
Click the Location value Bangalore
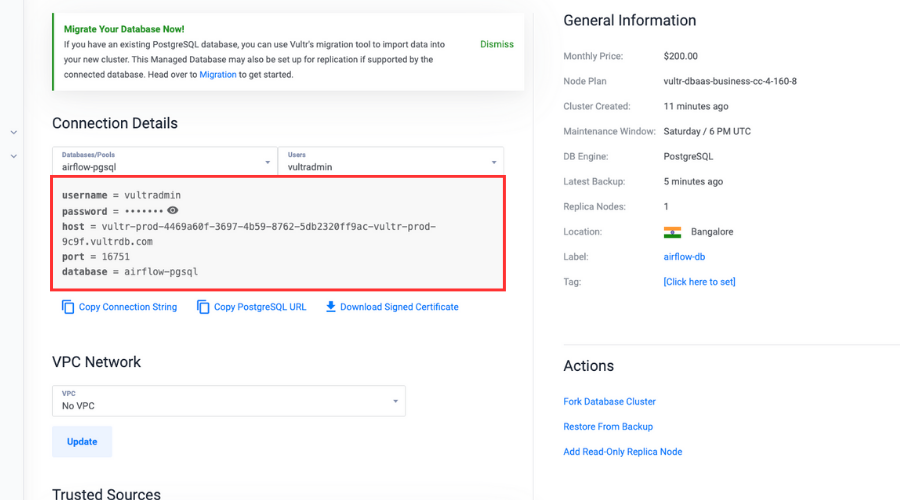tap(712, 232)
